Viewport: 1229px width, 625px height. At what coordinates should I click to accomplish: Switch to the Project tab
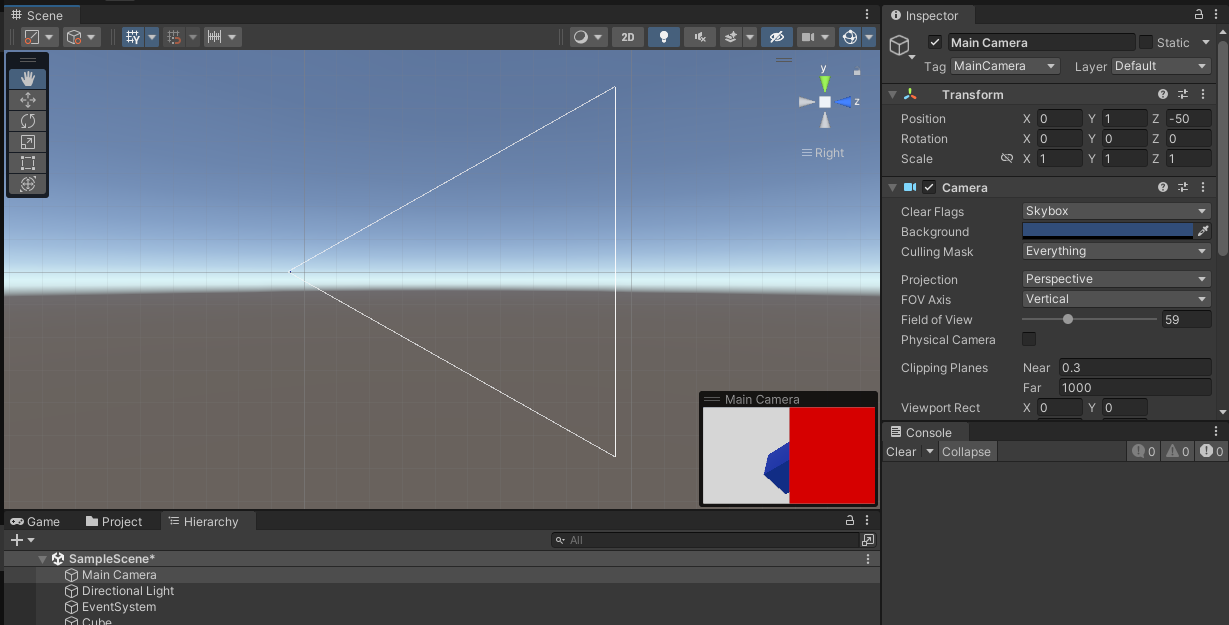tap(113, 521)
